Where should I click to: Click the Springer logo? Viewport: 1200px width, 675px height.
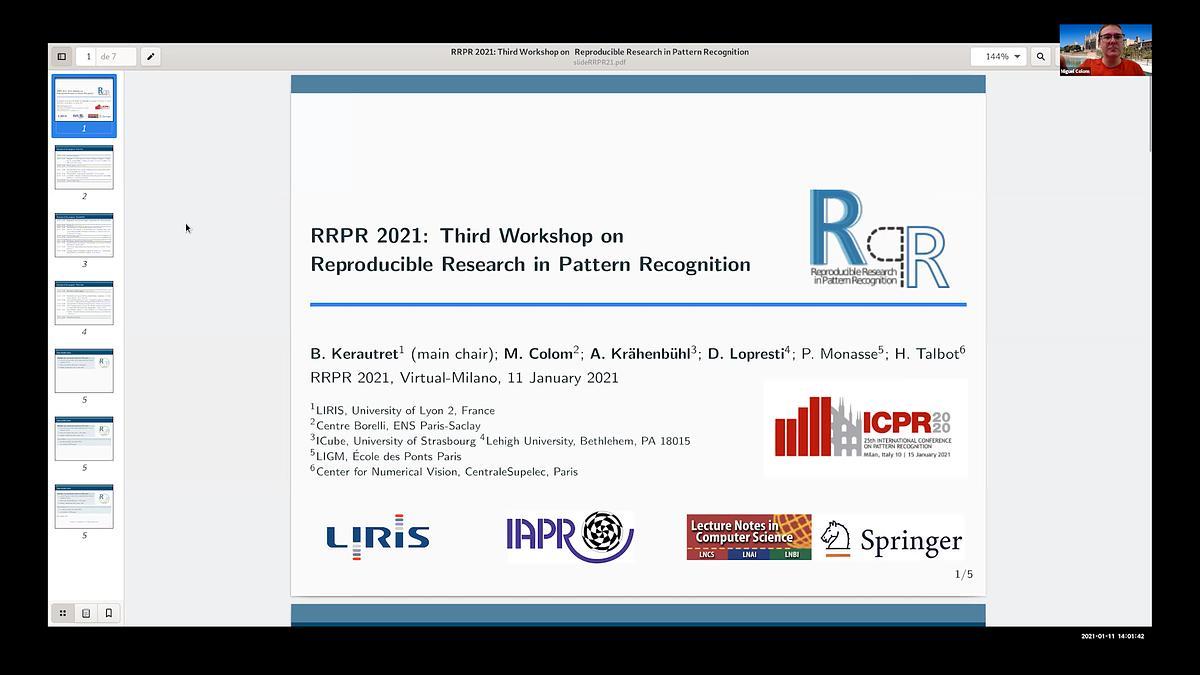click(x=892, y=539)
